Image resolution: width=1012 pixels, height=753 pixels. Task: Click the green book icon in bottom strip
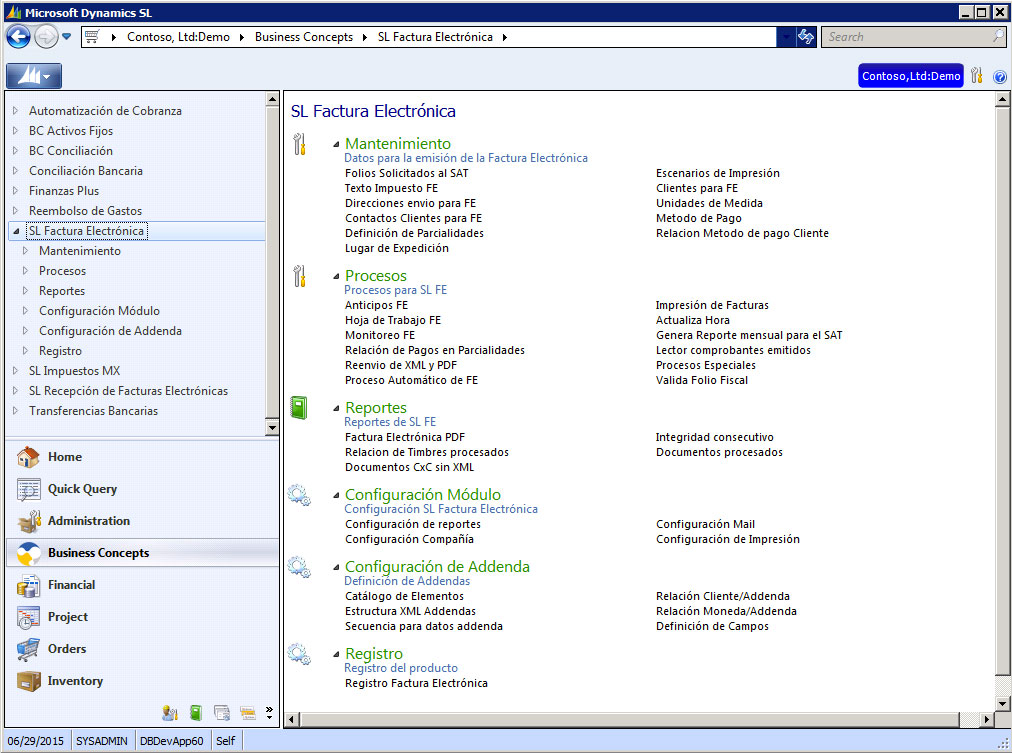click(196, 713)
